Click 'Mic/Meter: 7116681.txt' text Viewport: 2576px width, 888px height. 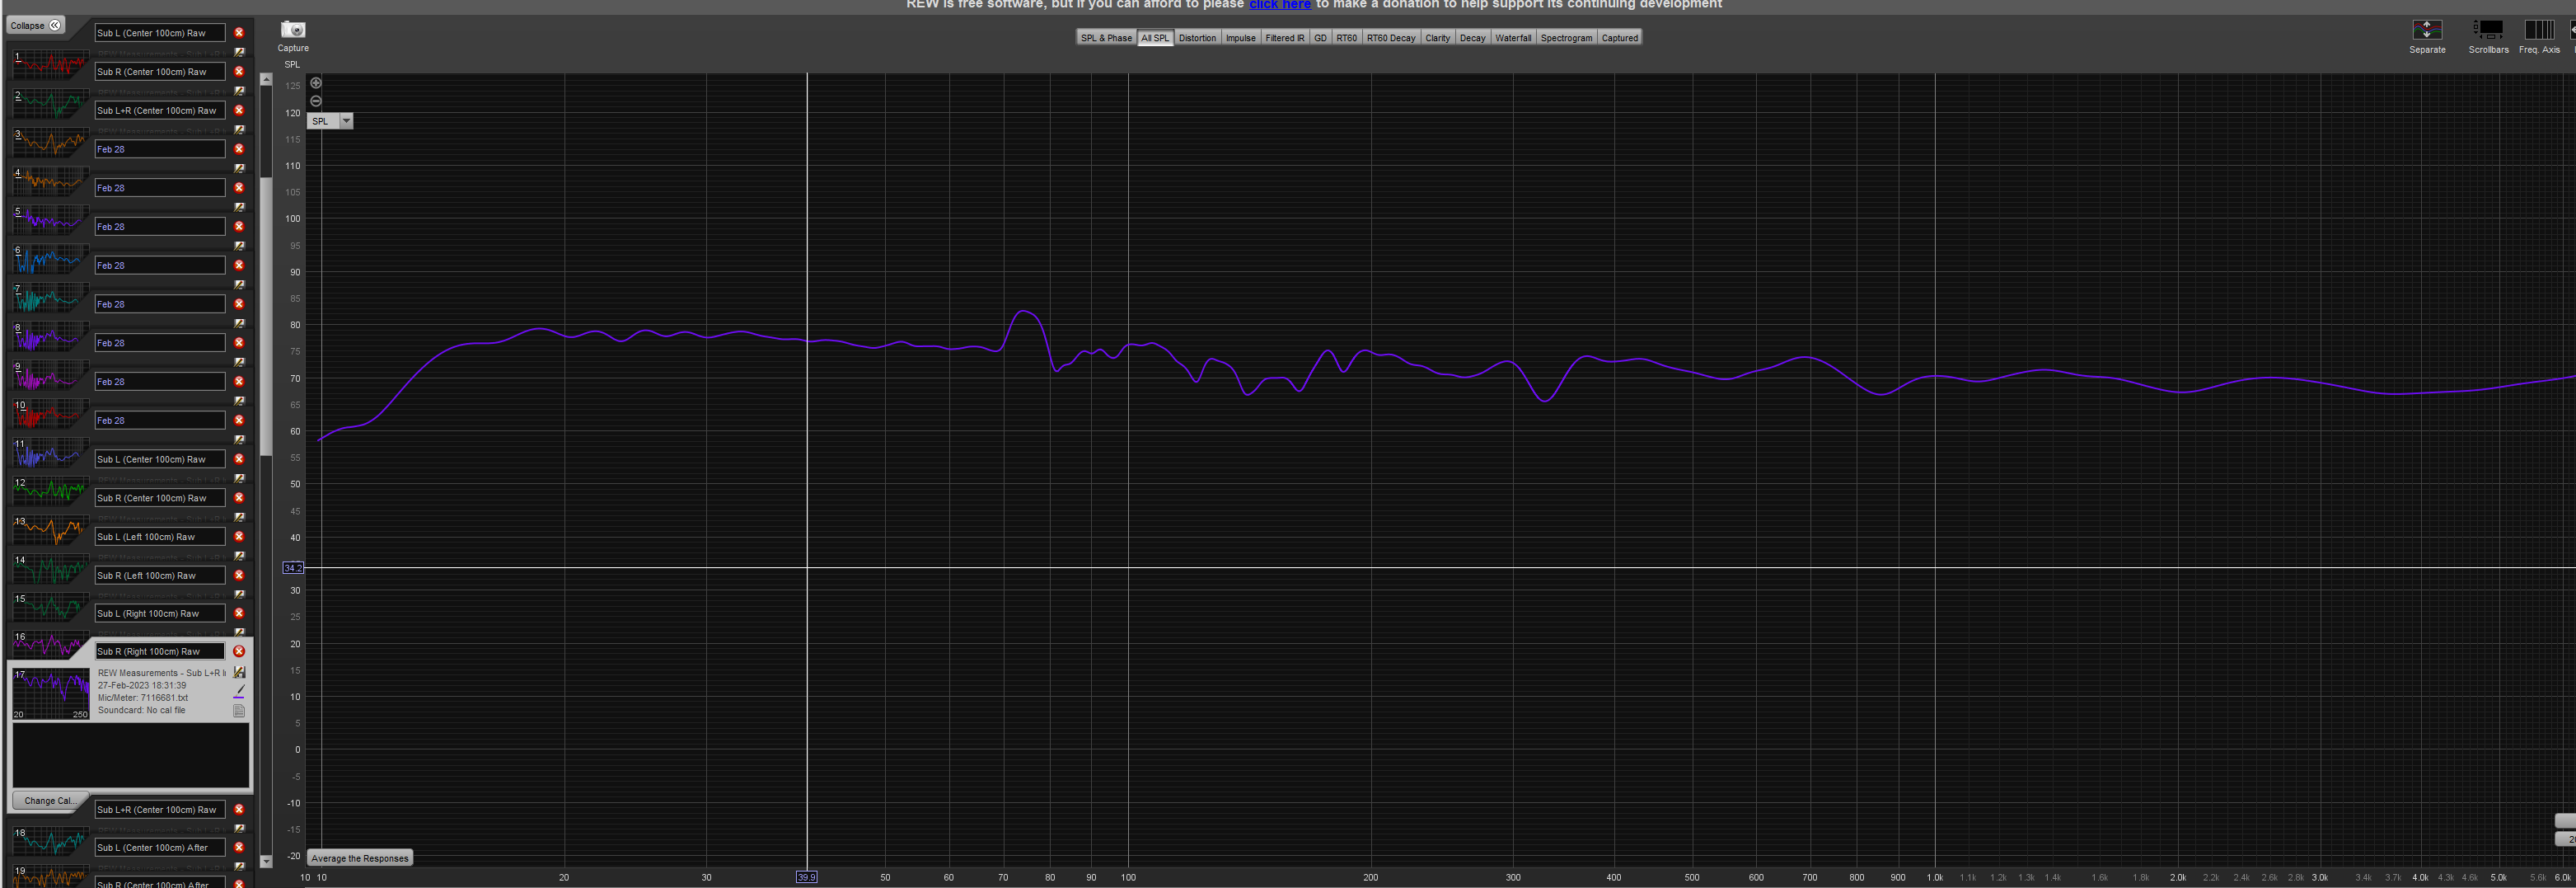pyautogui.click(x=142, y=698)
